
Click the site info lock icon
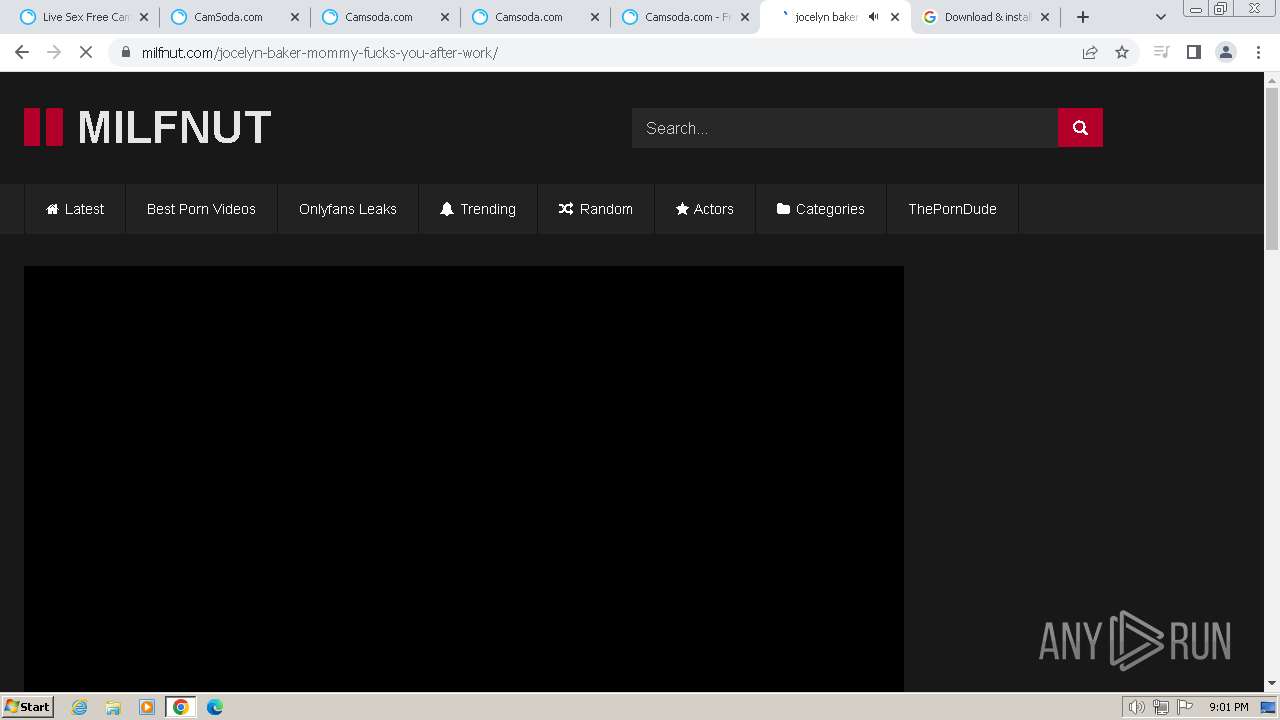point(126,53)
